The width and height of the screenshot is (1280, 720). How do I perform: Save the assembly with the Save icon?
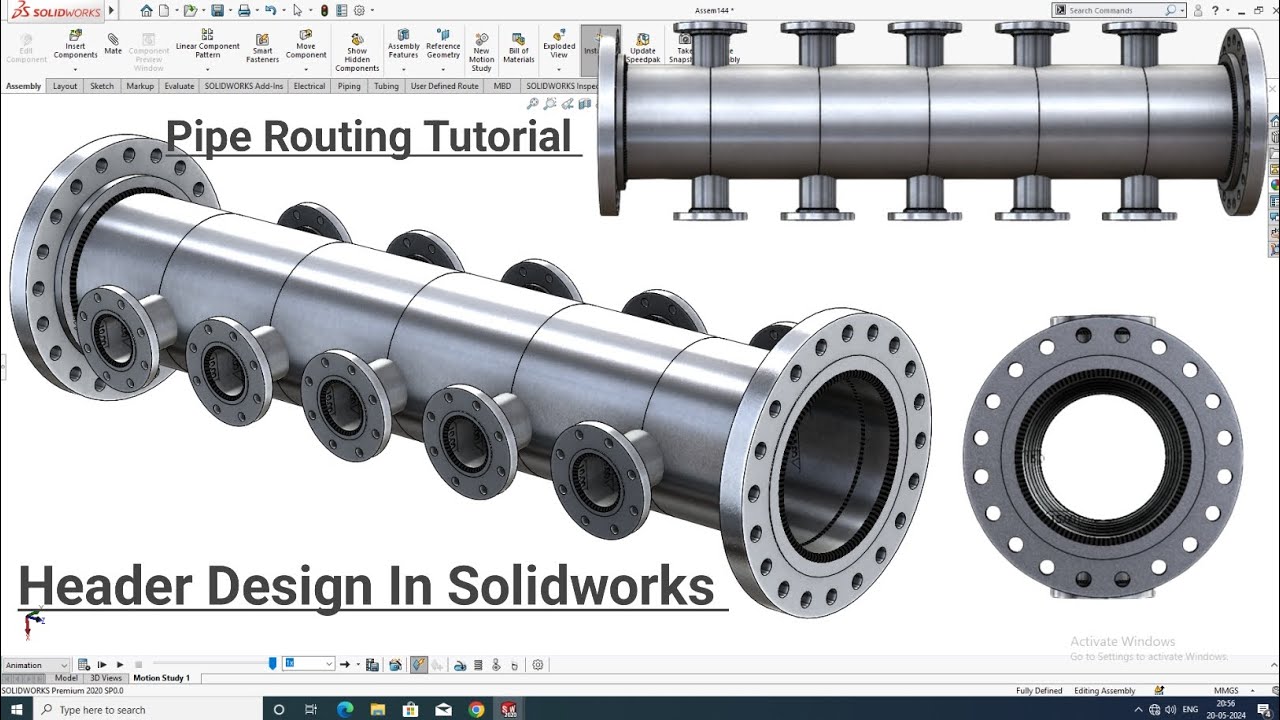tap(217, 10)
